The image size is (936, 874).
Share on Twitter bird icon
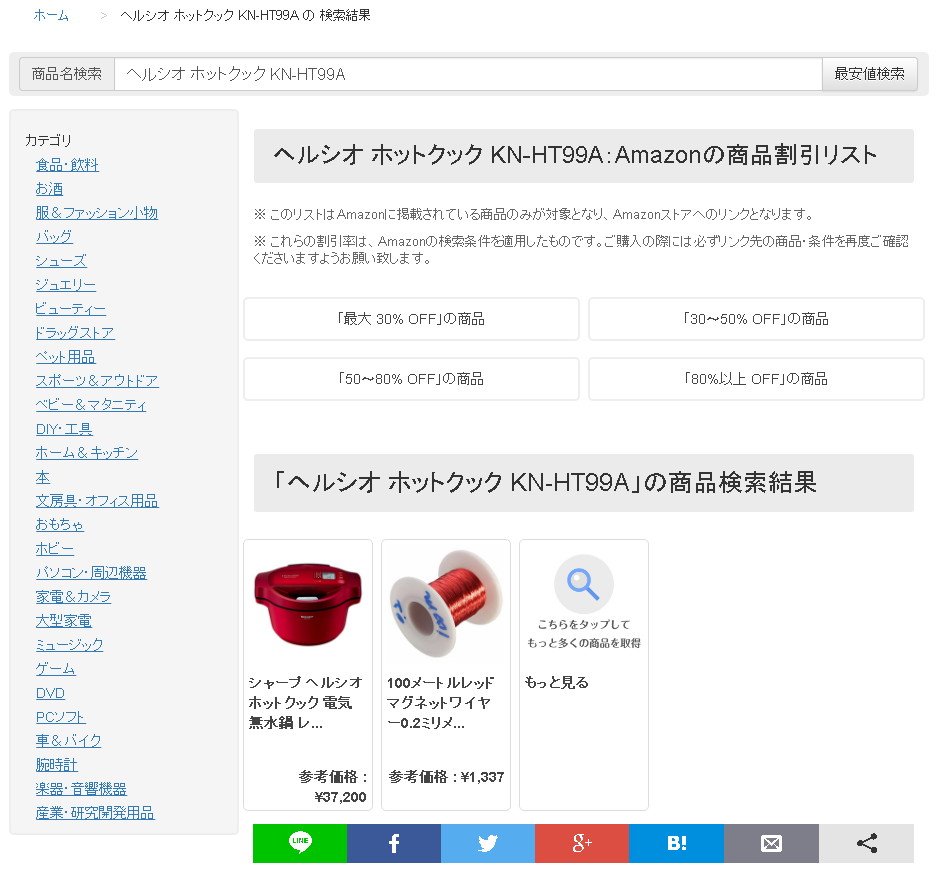[x=488, y=843]
